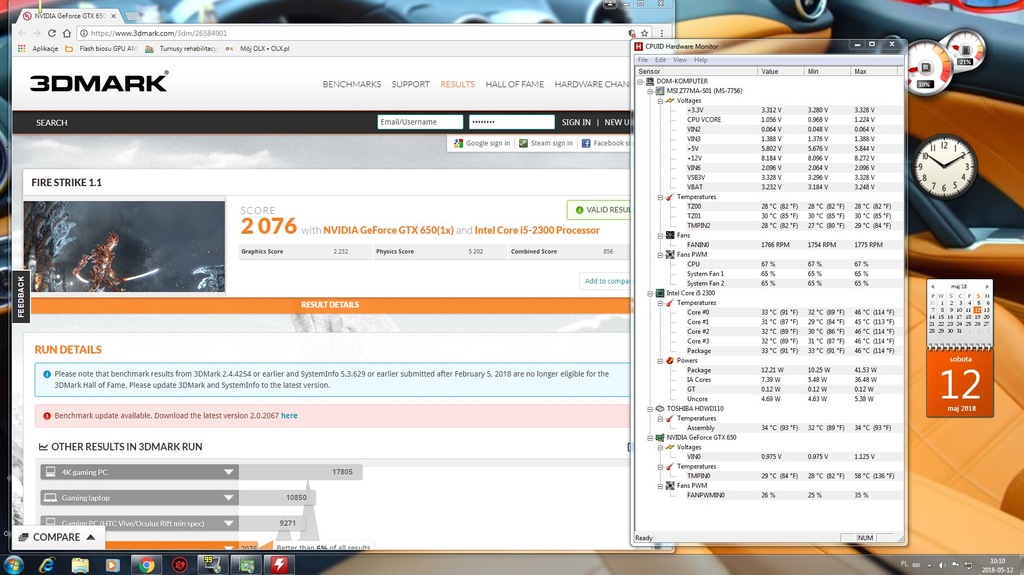Click the 3DMARK logo
The width and height of the screenshot is (1024, 575).
[99, 82]
